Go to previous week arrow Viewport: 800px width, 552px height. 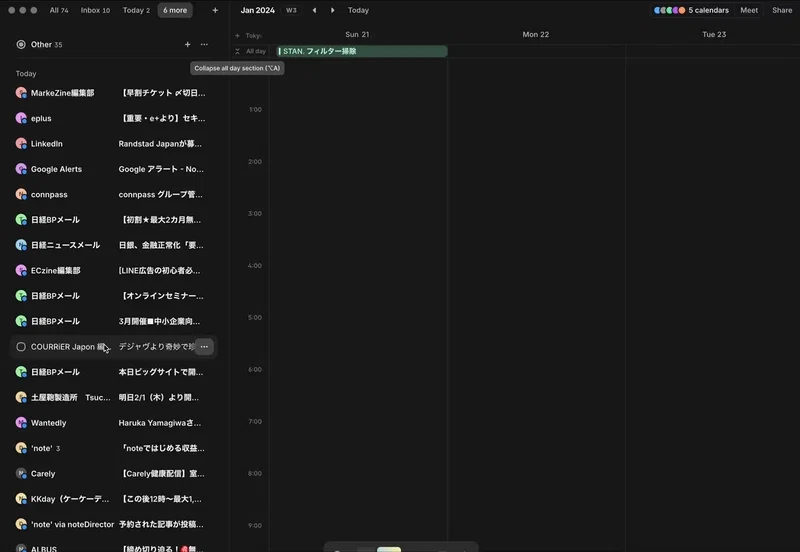point(314,10)
